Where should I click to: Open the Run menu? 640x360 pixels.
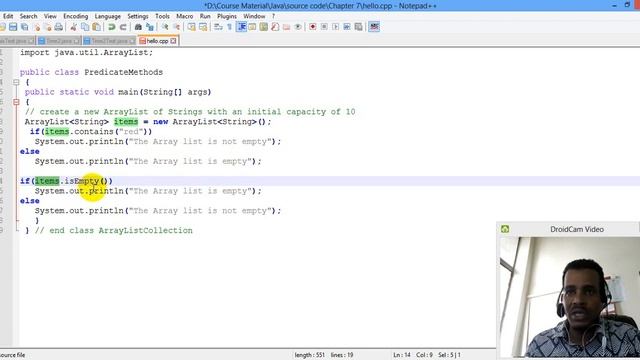click(x=205, y=16)
